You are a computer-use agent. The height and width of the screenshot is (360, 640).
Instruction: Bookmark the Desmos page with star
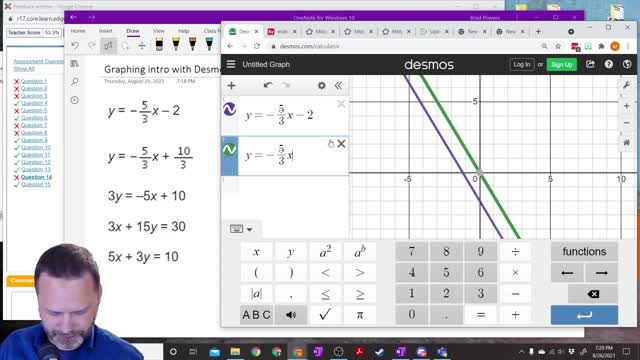point(558,46)
